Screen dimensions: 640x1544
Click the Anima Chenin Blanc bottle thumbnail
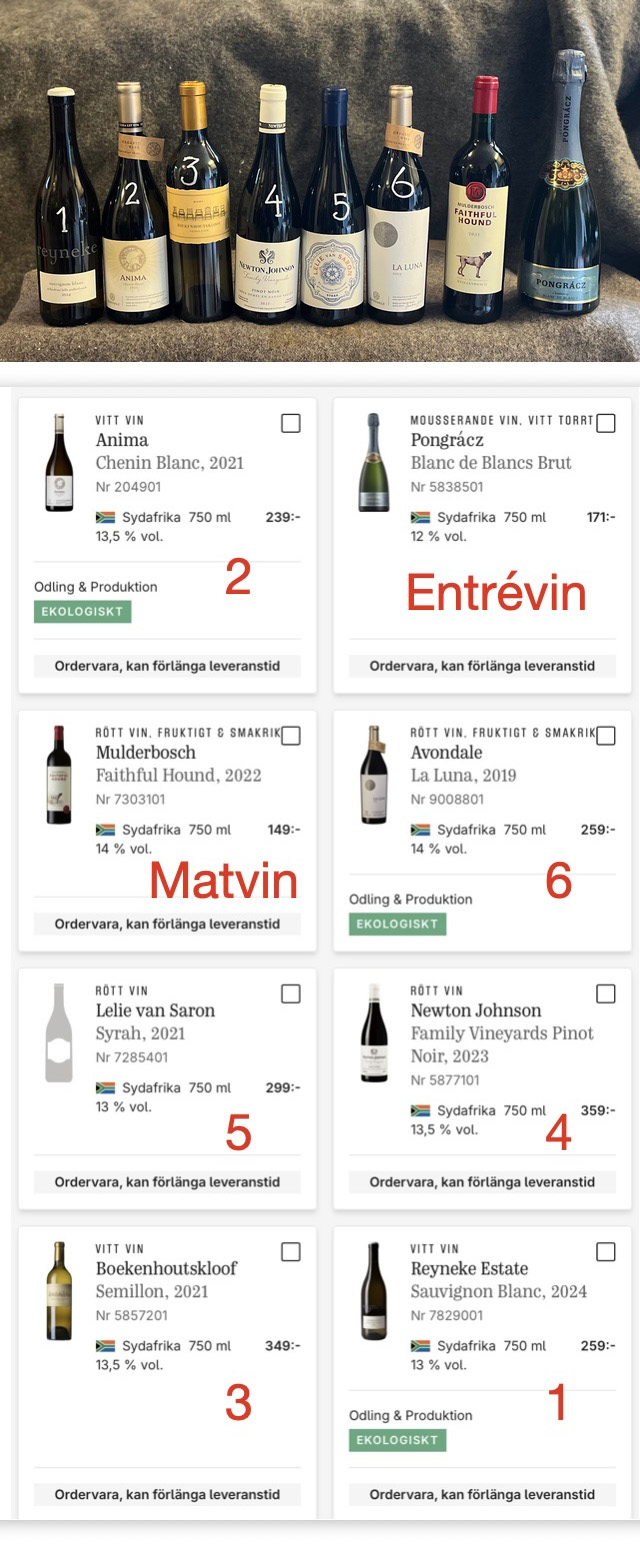point(59,462)
